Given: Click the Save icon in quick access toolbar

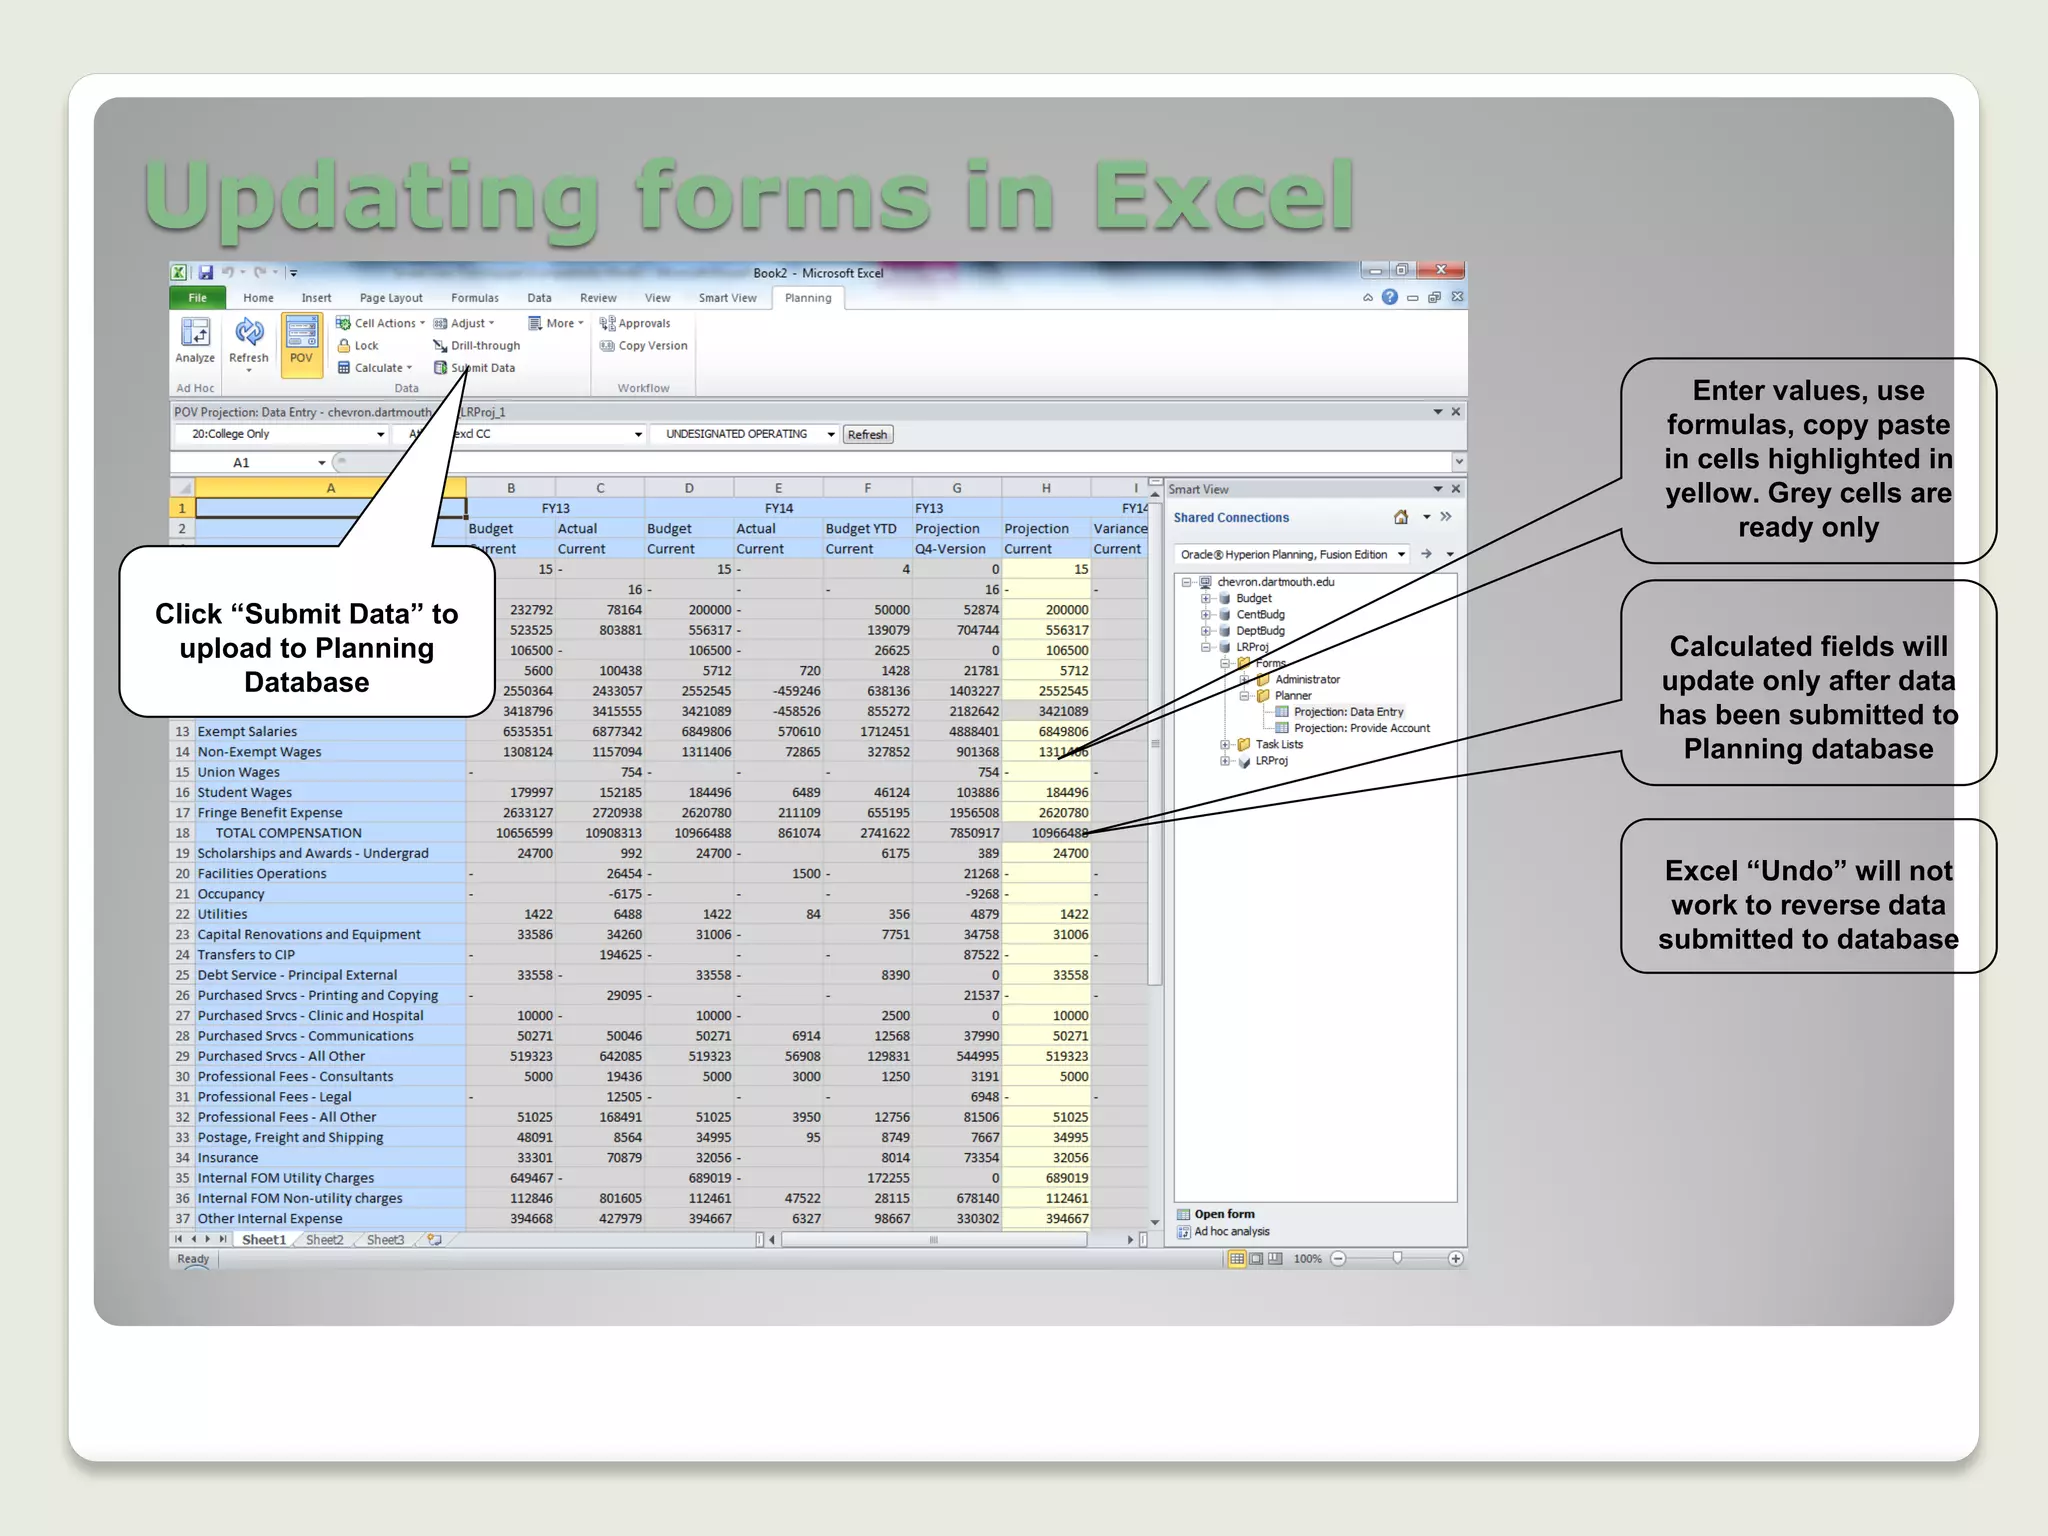Looking at the screenshot, I should click(x=206, y=272).
